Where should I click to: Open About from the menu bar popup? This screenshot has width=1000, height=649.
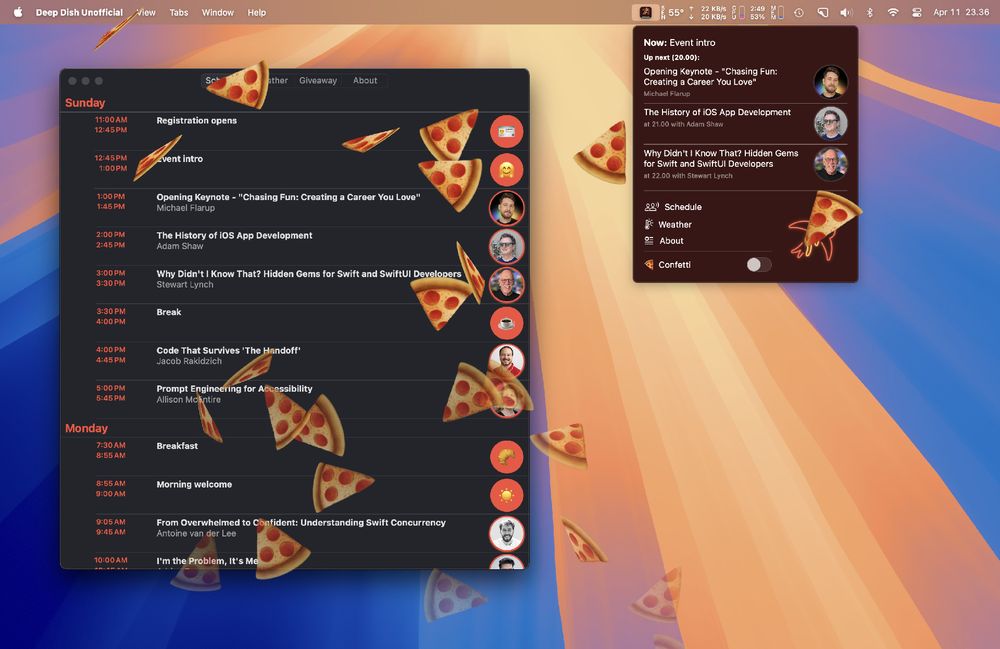(x=671, y=241)
